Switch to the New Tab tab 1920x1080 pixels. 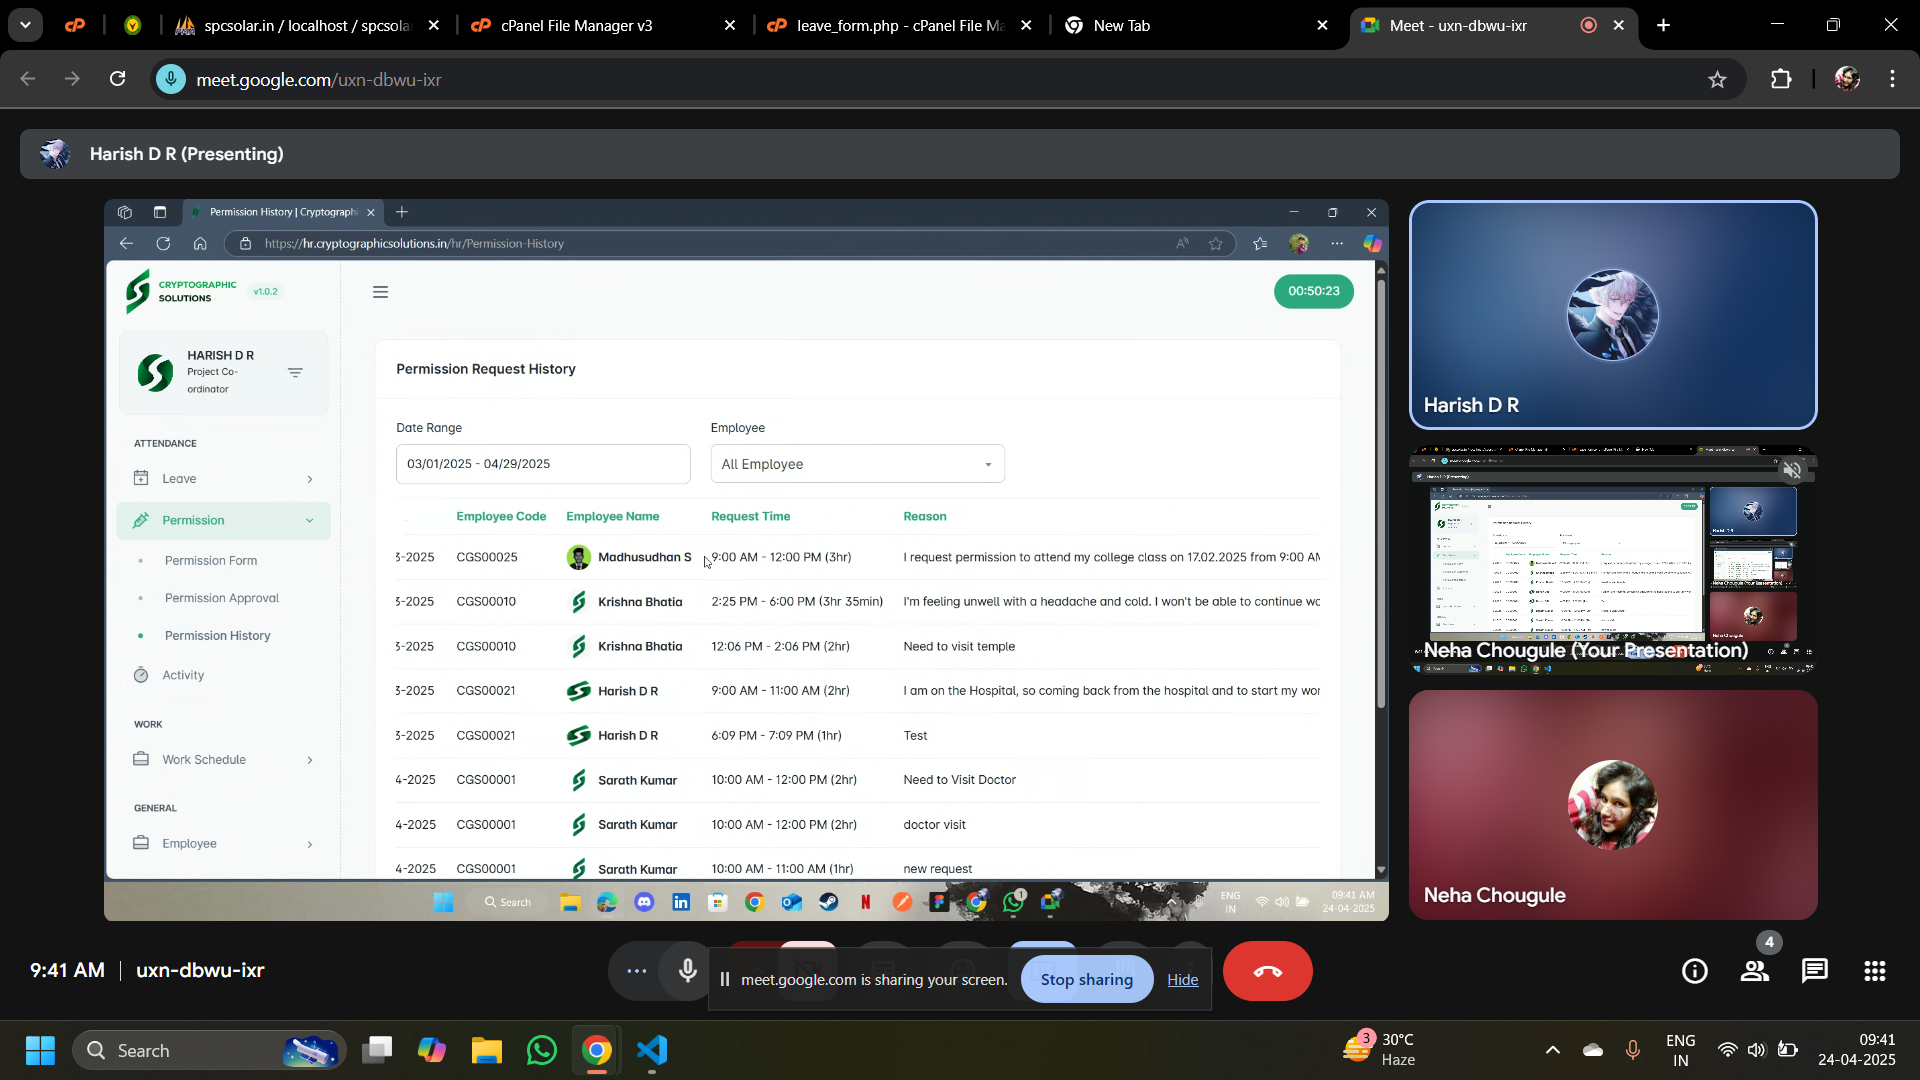(1120, 25)
